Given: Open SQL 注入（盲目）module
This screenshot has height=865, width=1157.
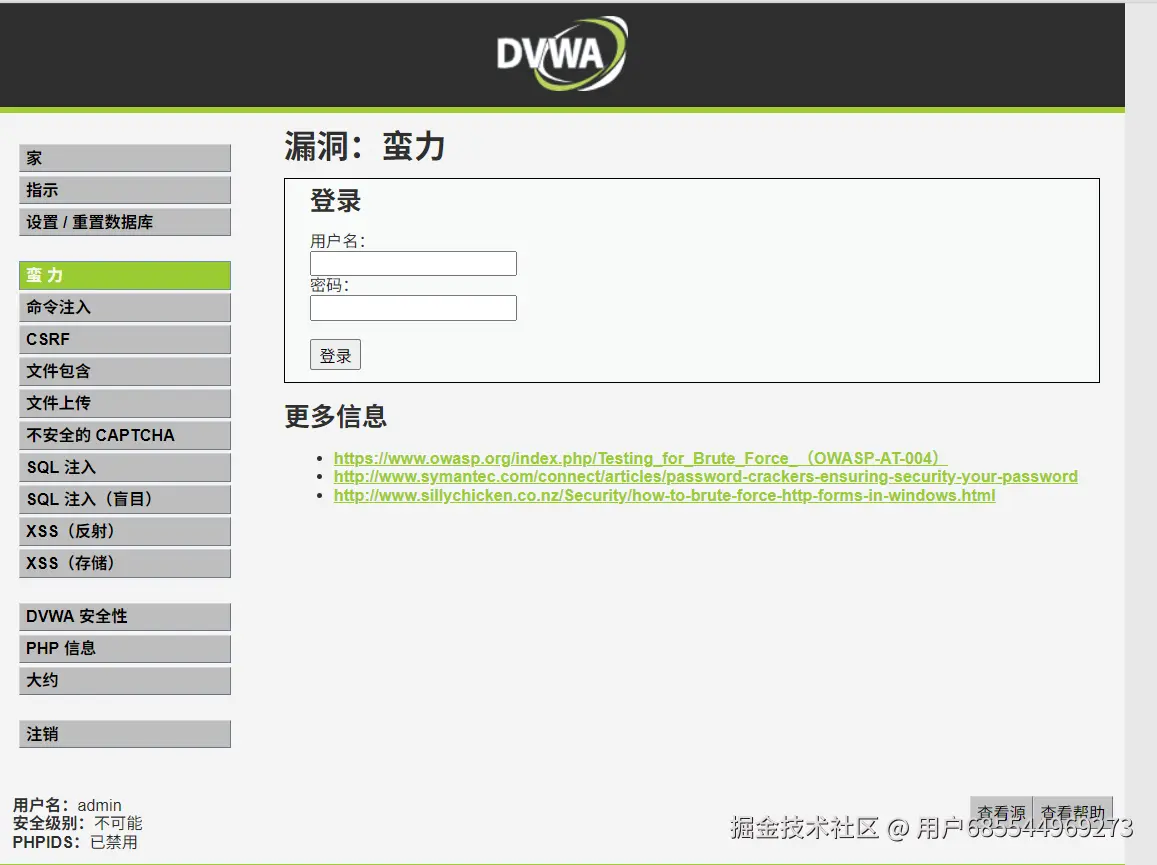Looking at the screenshot, I should tap(124, 499).
